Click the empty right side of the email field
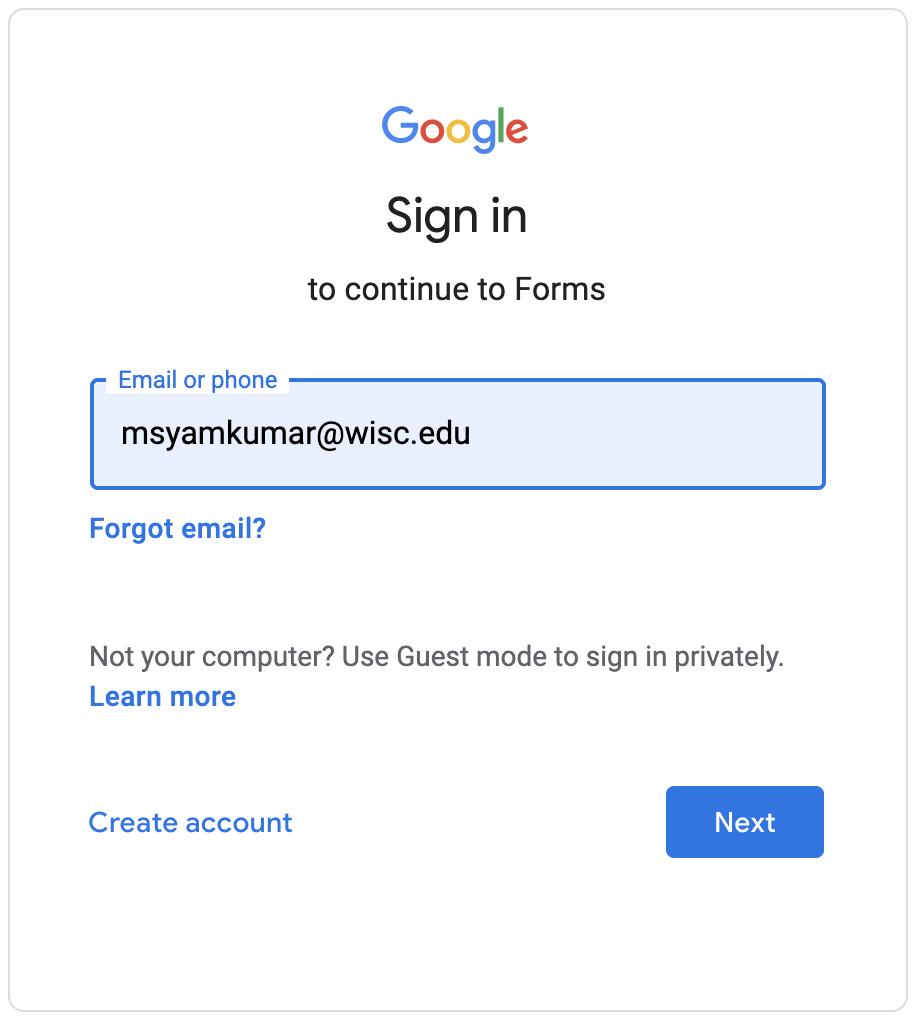Screen dimensions: 916x1020 tap(680, 434)
